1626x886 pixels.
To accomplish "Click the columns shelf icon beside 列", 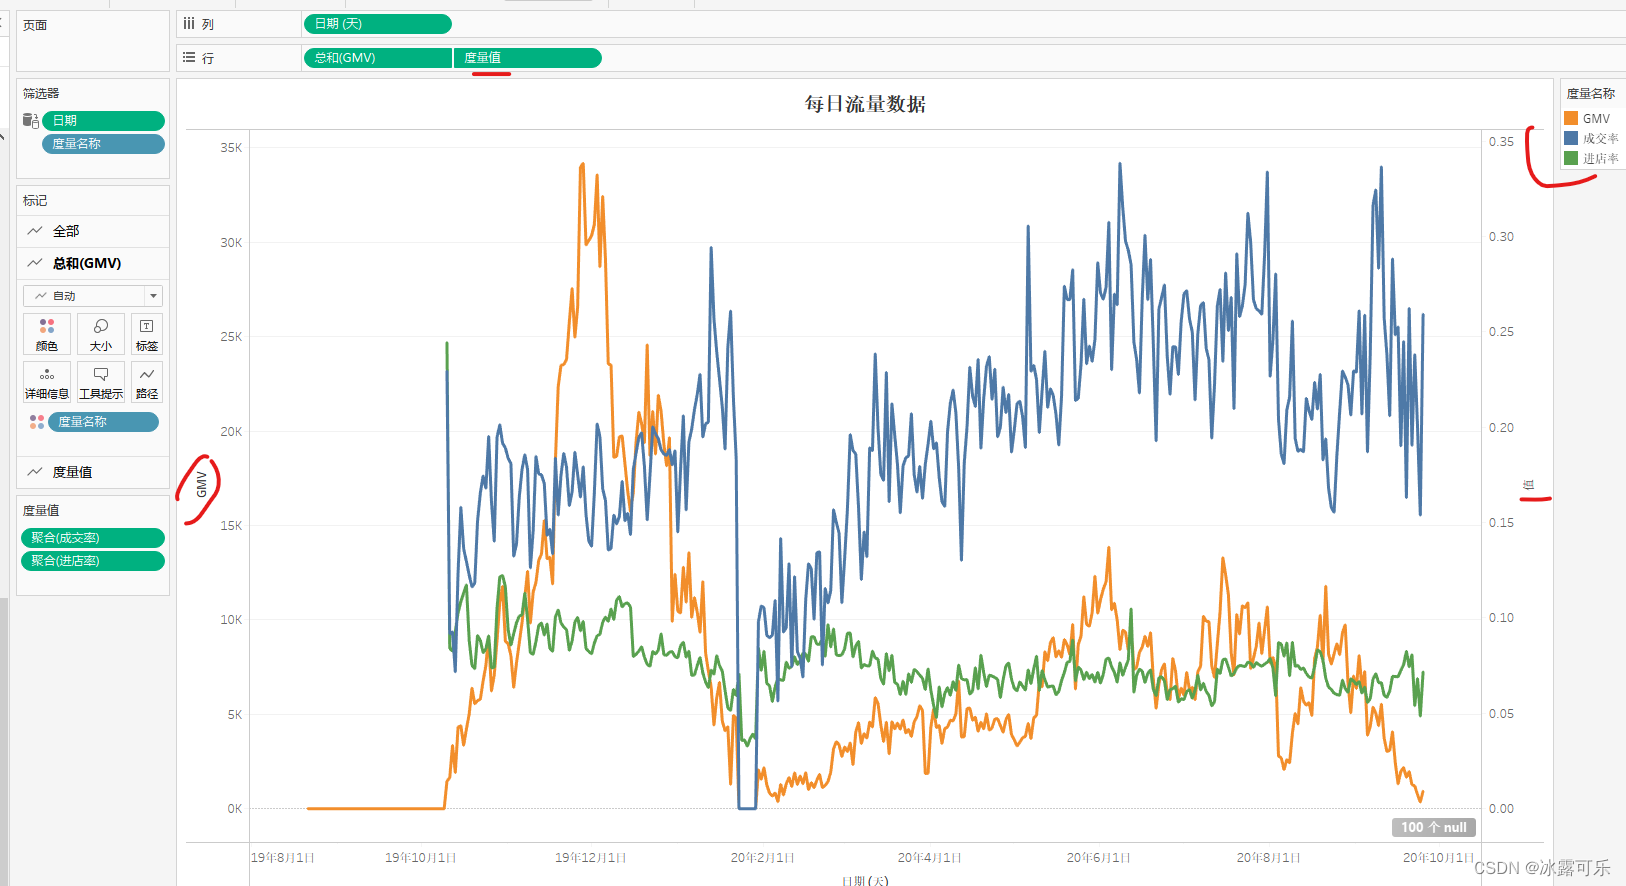I will tap(189, 24).
